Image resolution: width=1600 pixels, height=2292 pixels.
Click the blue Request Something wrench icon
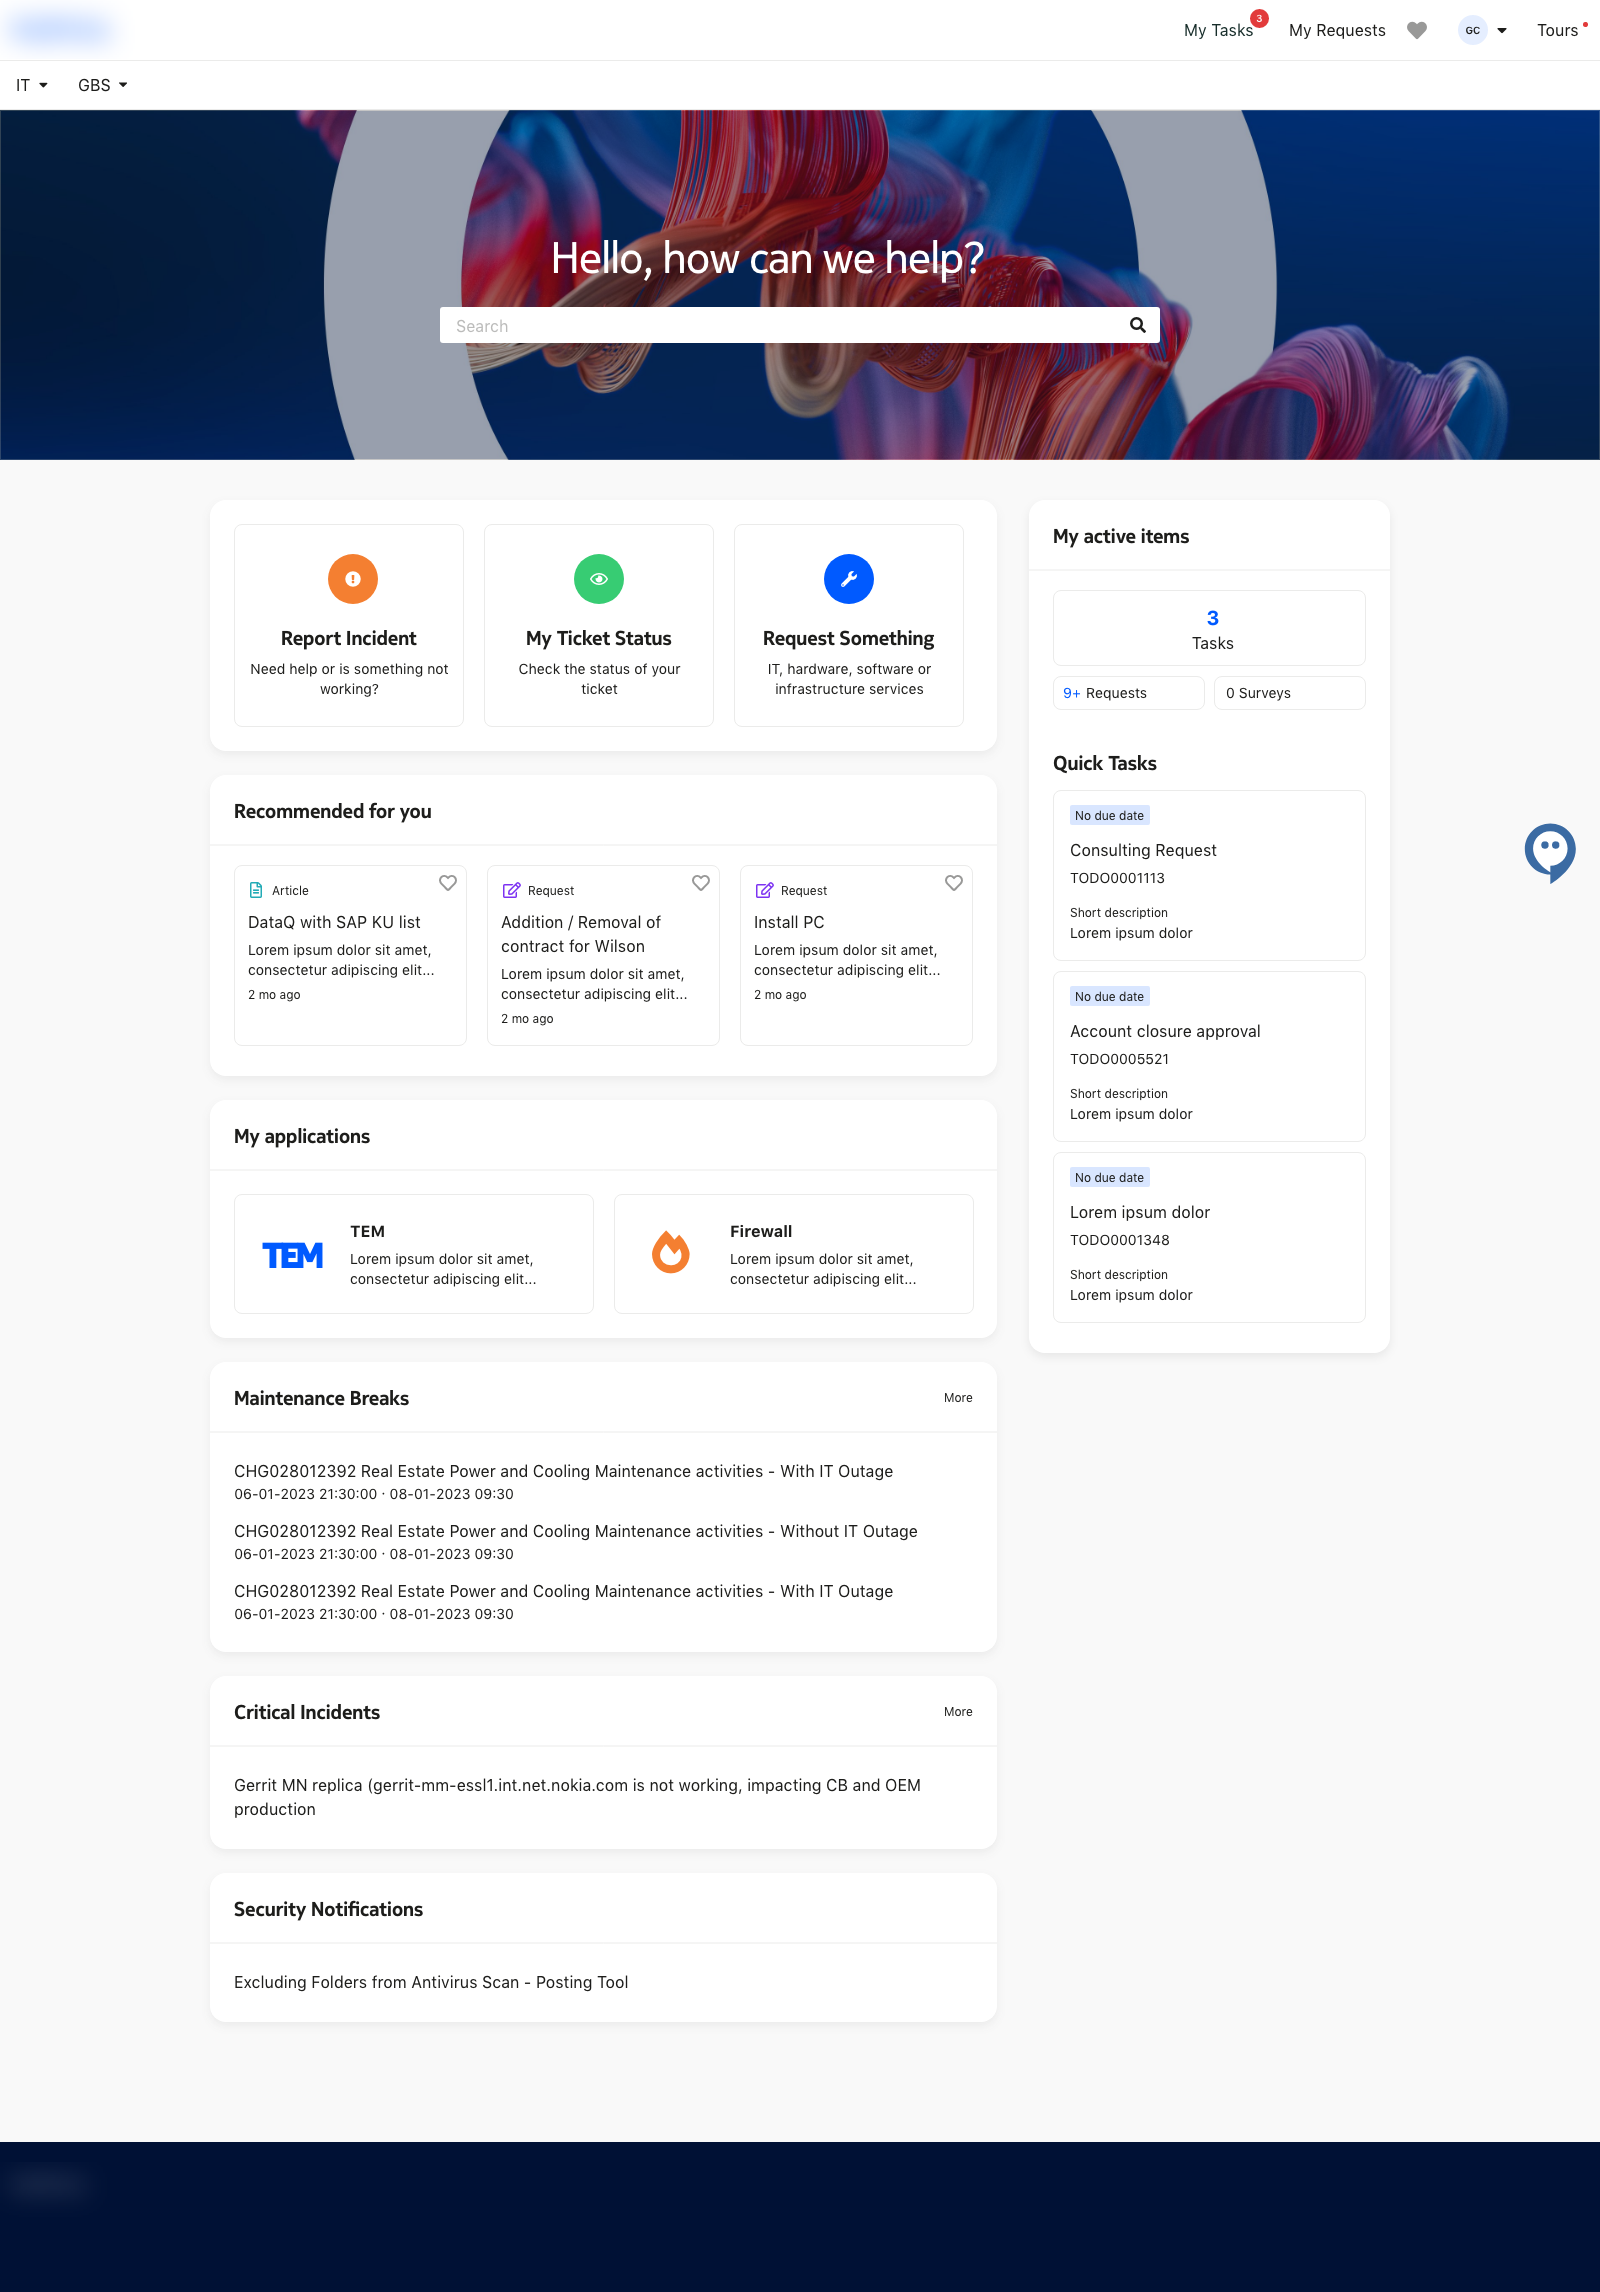[848, 579]
